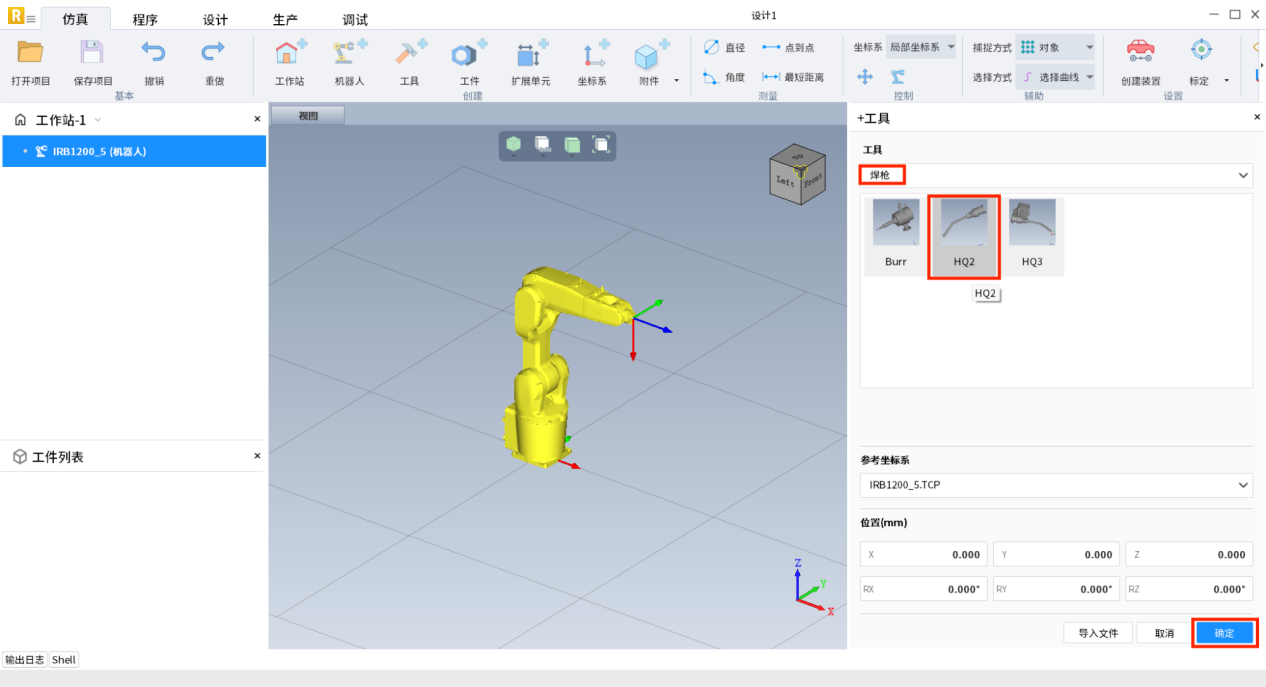Click the 确定 confirm button
The width and height of the screenshot is (1266, 687).
click(1224, 633)
